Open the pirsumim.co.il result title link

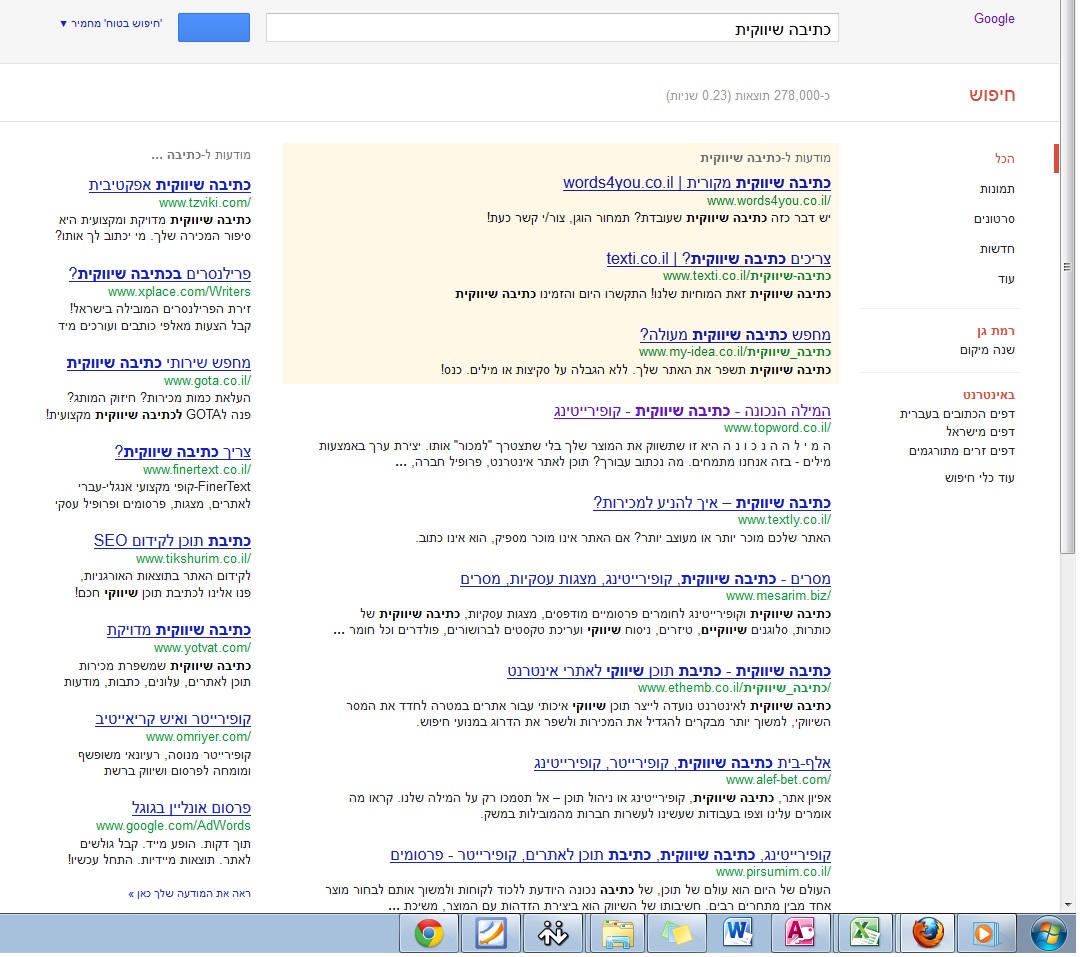click(x=610, y=855)
